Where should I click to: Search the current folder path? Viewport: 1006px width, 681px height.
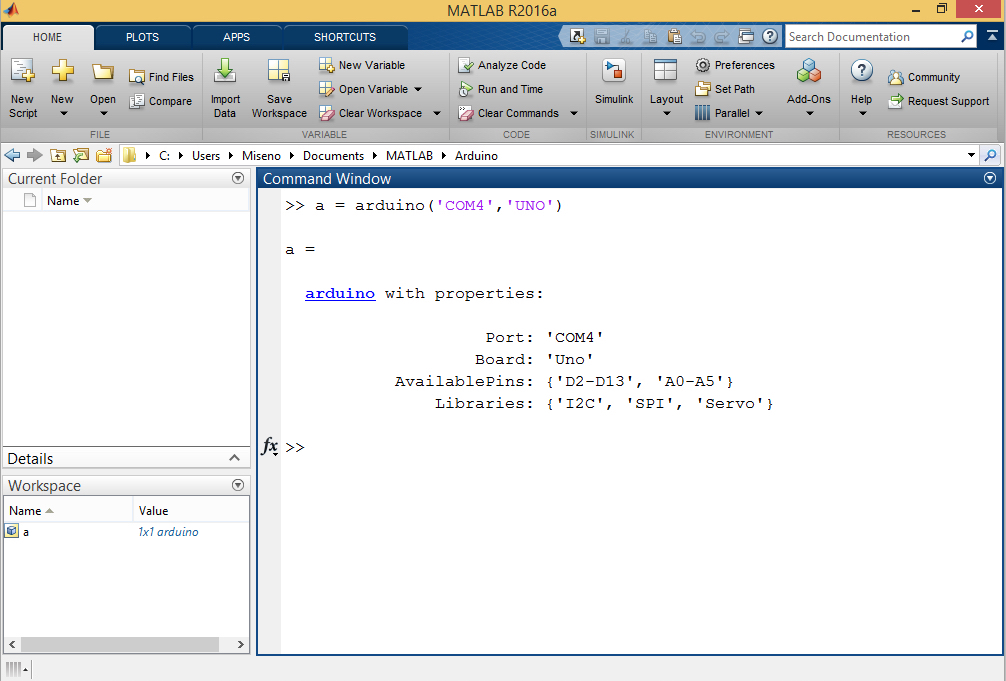click(991, 155)
